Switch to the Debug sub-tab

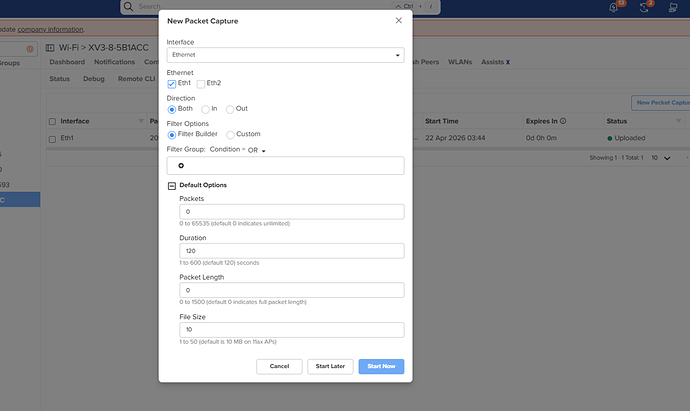(94, 79)
